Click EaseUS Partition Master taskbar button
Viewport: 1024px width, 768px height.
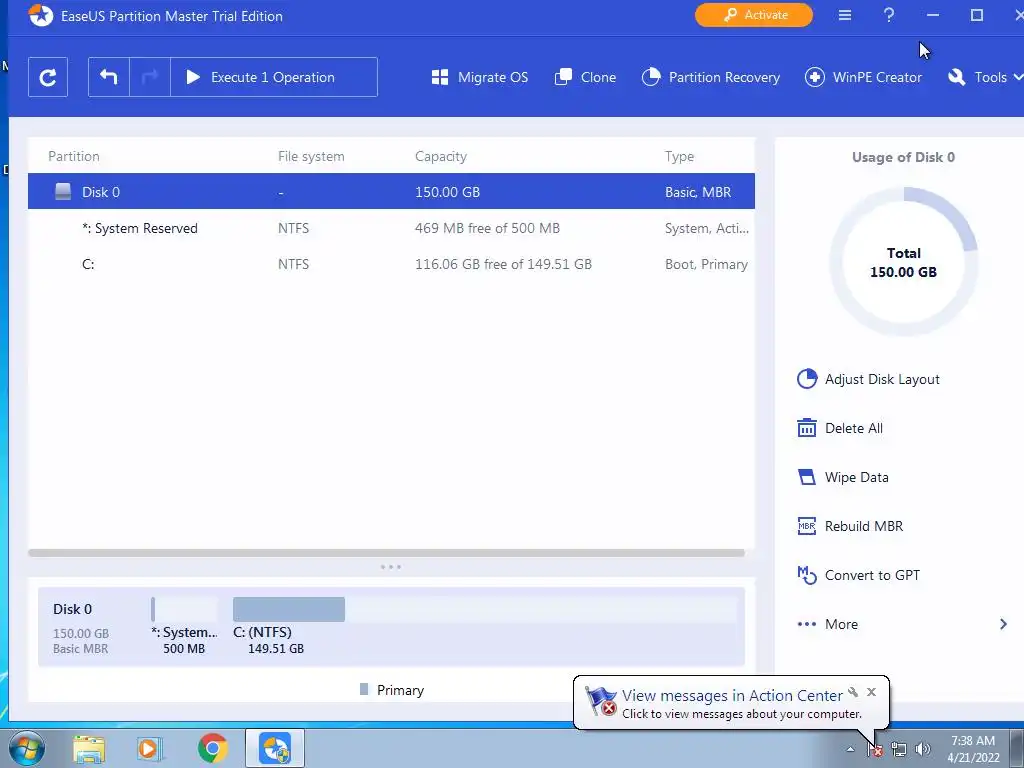tap(275, 748)
